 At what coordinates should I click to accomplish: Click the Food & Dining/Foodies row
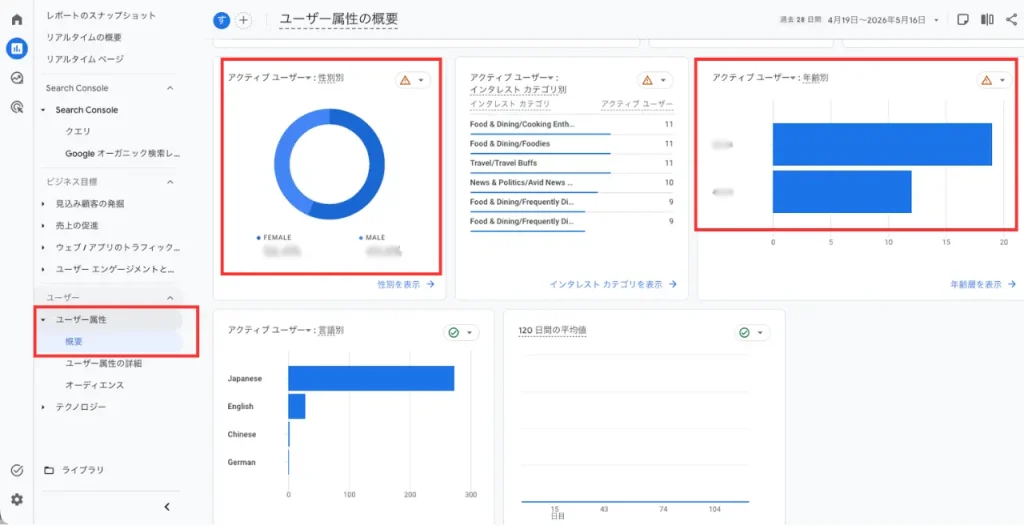pos(571,144)
